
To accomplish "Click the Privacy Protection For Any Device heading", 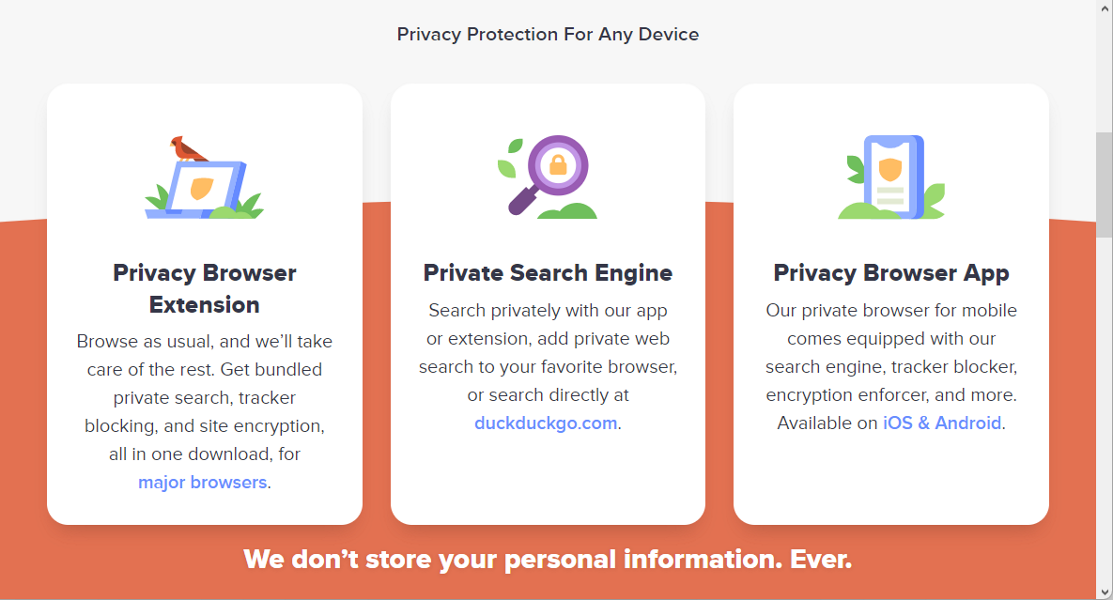I will pos(548,34).
